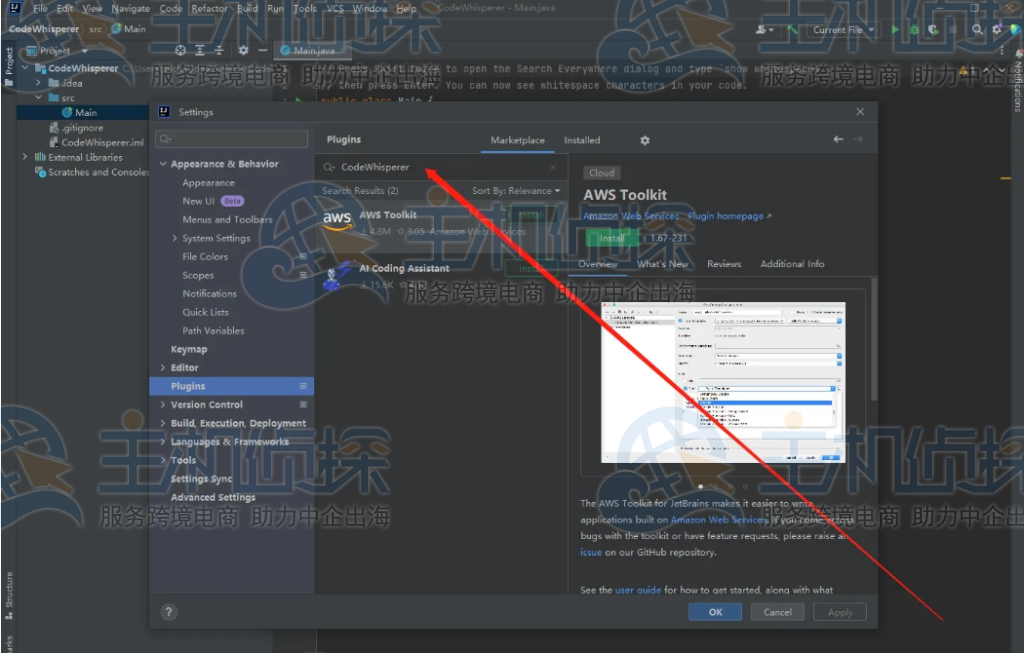This screenshot has height=653, width=1024.
Task: Expand Version Control settings group
Action: [x=163, y=405]
